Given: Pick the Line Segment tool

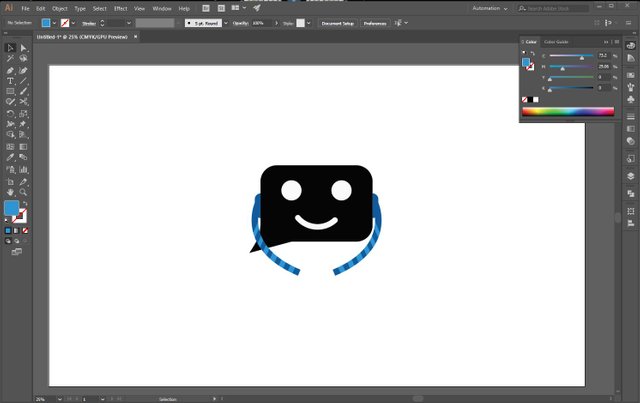Looking at the screenshot, I should click(x=23, y=81).
